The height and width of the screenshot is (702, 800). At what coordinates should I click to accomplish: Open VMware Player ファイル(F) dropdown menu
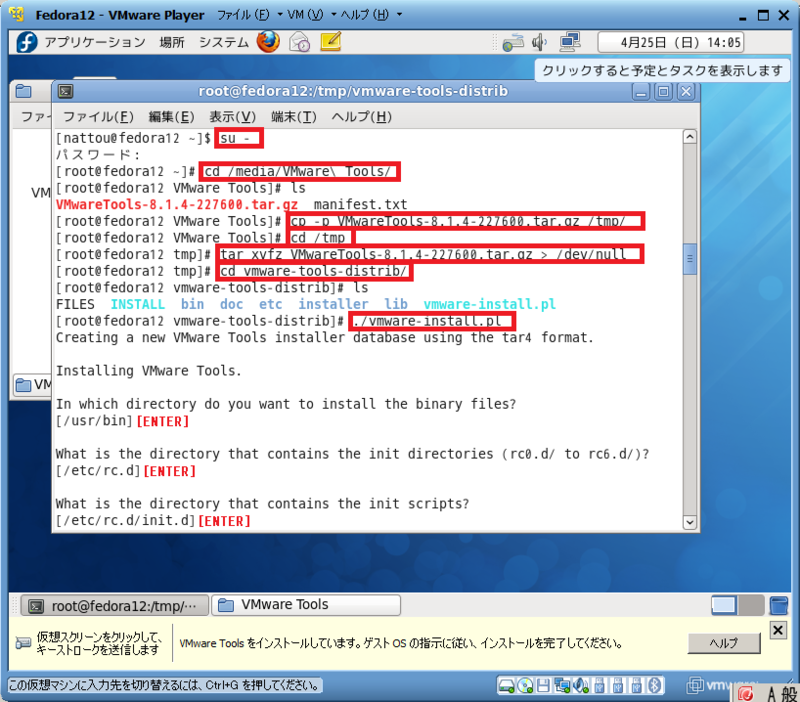point(250,15)
